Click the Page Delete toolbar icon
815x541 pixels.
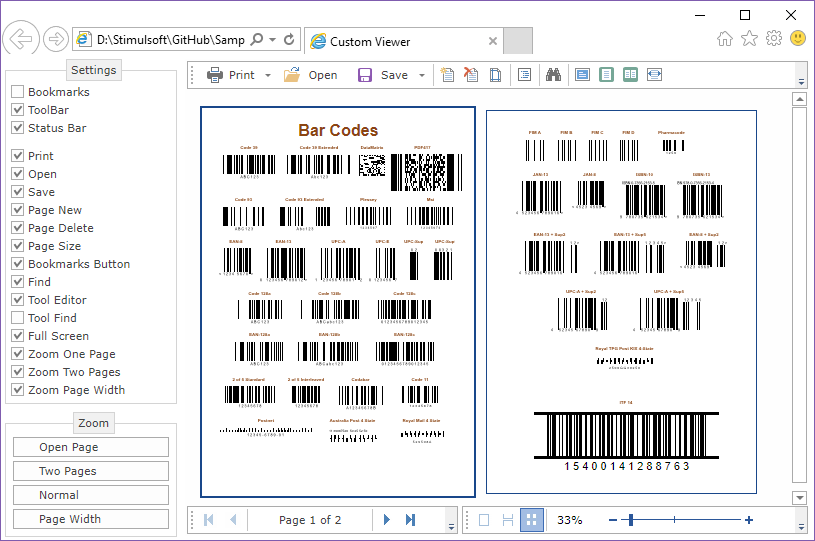pos(471,75)
